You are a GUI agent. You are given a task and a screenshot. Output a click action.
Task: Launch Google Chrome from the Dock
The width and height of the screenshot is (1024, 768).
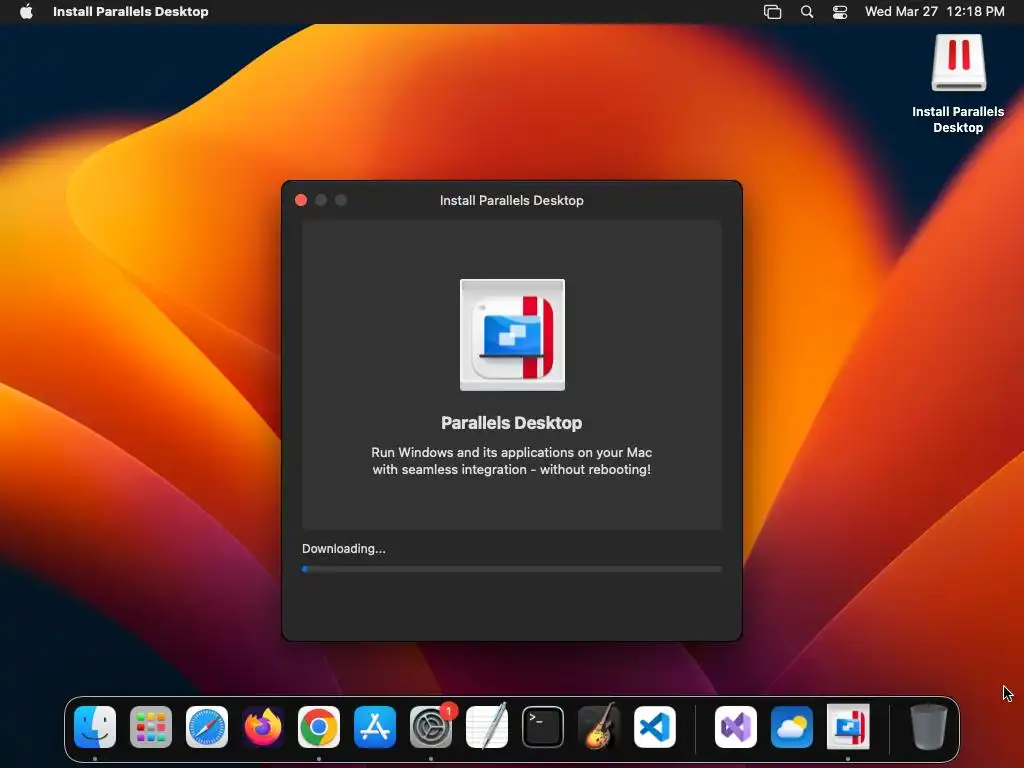(x=319, y=727)
